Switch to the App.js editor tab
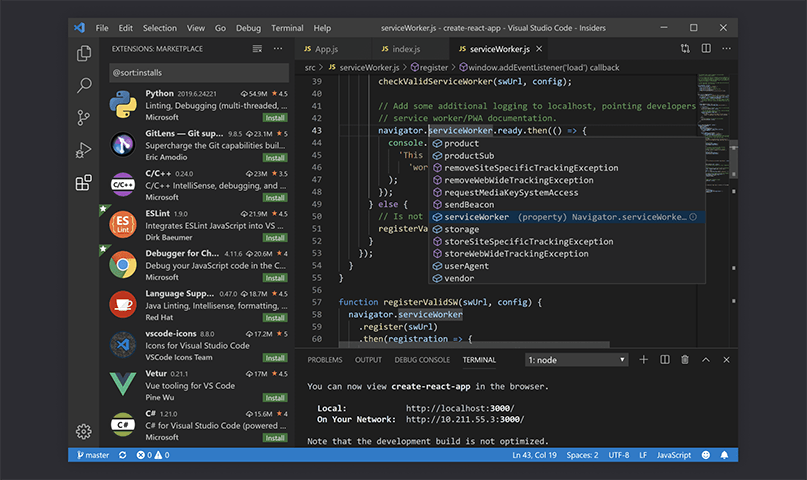The width and height of the screenshot is (807, 480). (x=321, y=48)
